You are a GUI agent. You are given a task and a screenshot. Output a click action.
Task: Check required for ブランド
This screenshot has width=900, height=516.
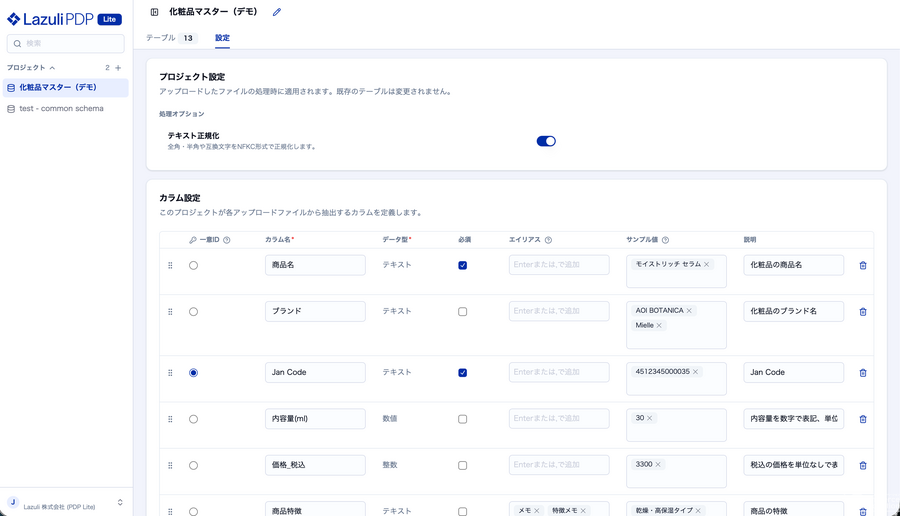coord(463,312)
